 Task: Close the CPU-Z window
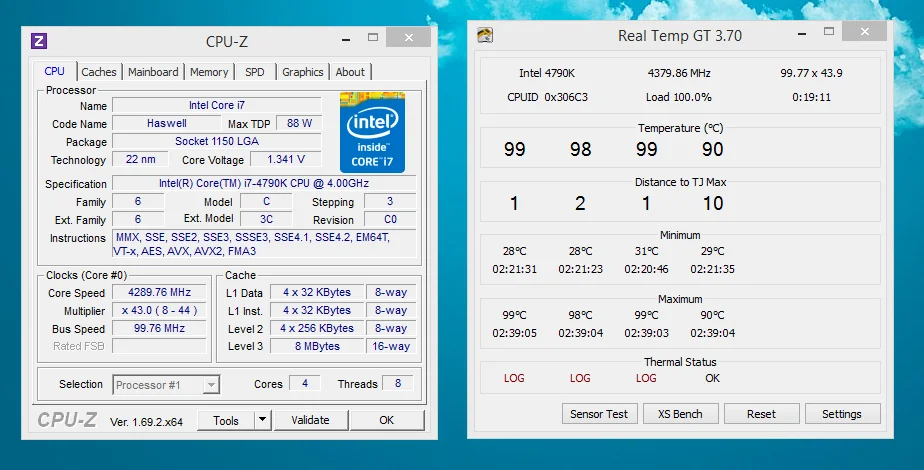click(408, 38)
